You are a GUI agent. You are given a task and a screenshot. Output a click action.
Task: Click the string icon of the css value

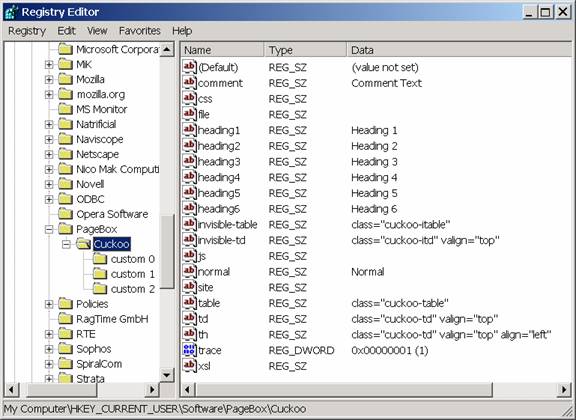coord(190,98)
